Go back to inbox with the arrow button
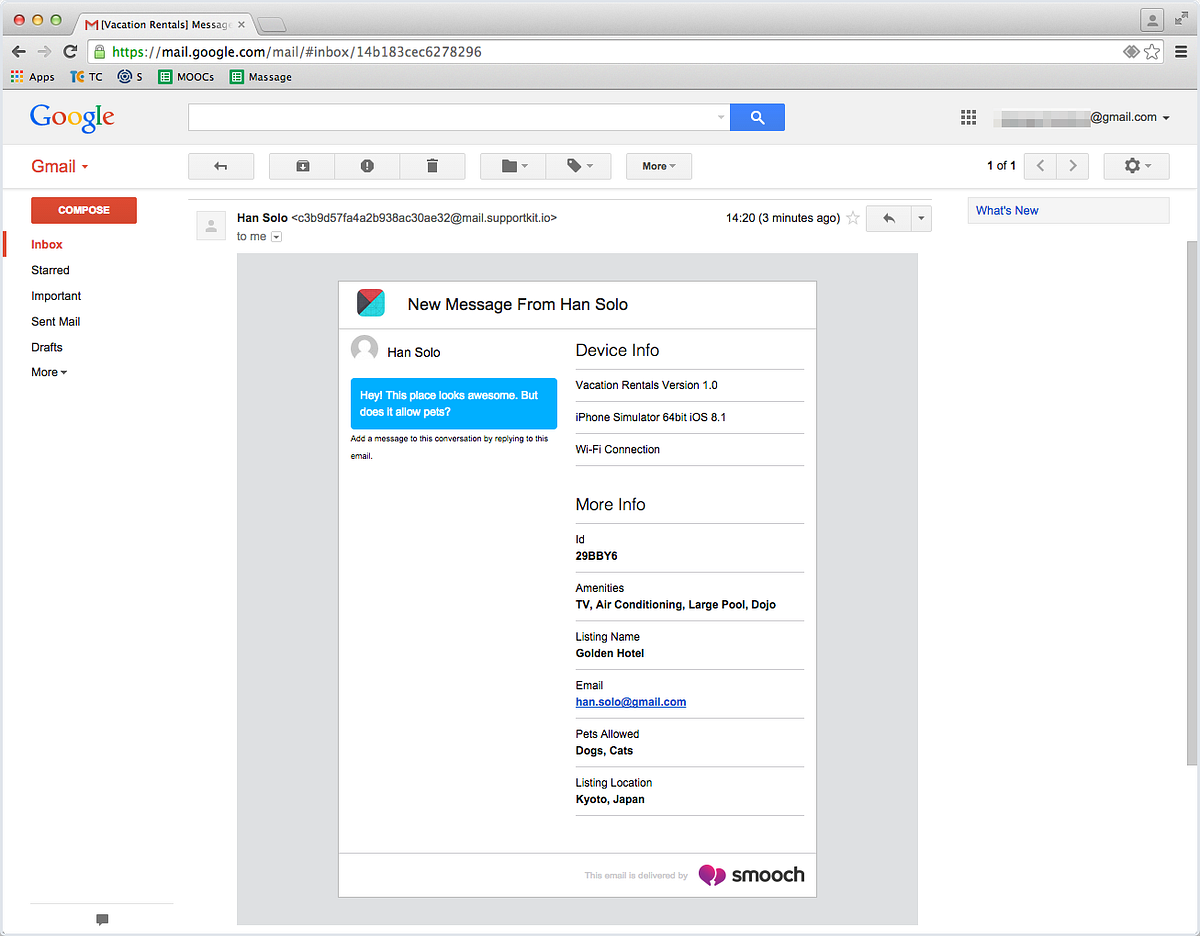Viewport: 1200px width, 936px height. (x=221, y=166)
